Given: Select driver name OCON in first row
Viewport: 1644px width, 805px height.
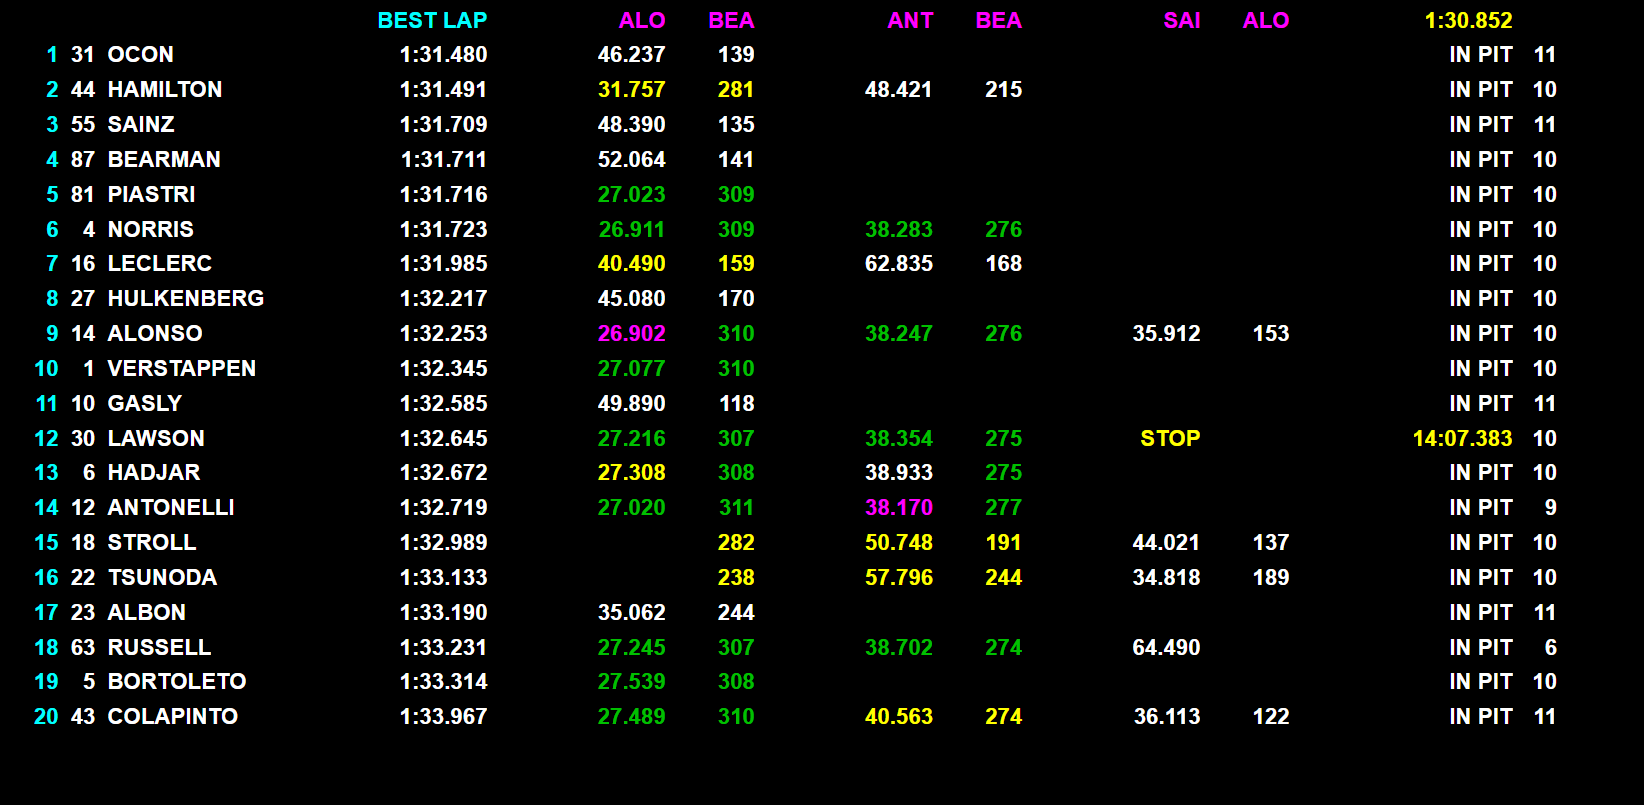Looking at the screenshot, I should click(140, 55).
